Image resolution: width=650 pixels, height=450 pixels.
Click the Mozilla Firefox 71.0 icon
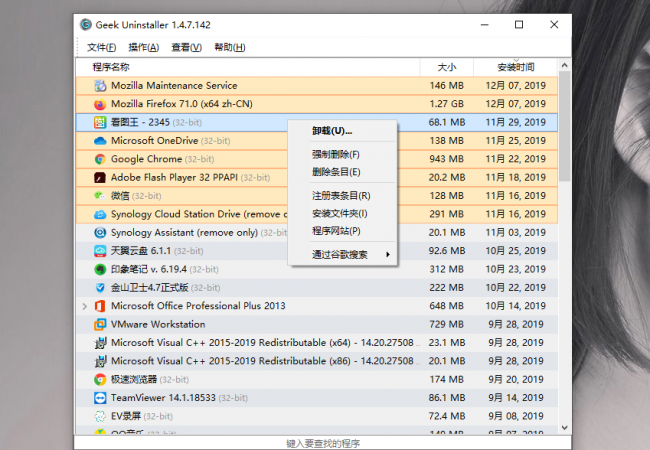pos(100,104)
